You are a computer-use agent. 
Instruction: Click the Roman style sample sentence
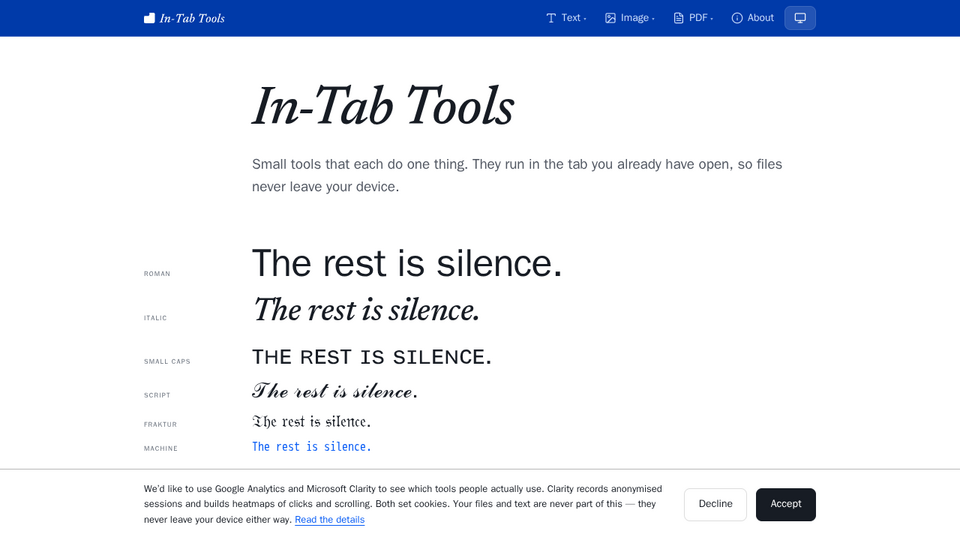[407, 263]
